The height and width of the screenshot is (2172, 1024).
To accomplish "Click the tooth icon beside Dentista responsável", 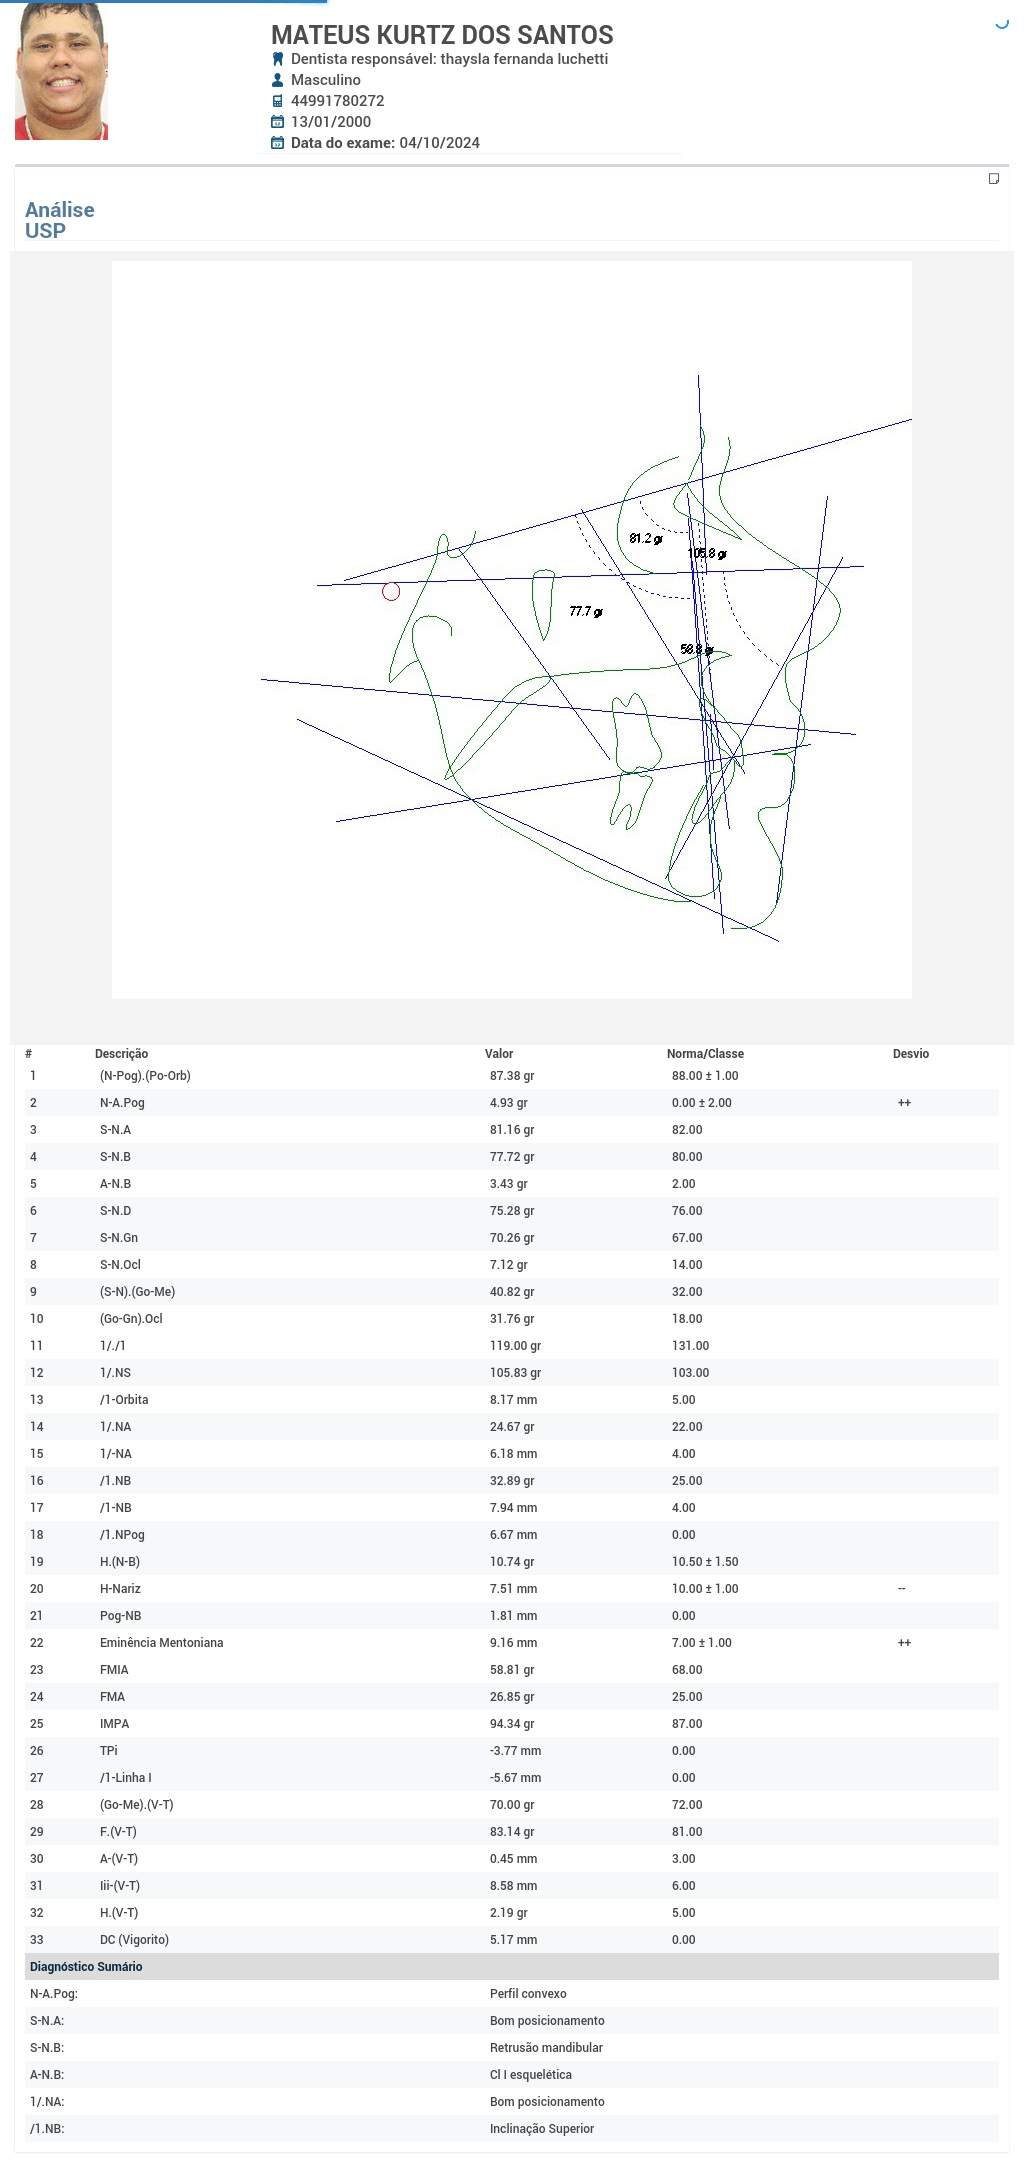I will tap(278, 59).
